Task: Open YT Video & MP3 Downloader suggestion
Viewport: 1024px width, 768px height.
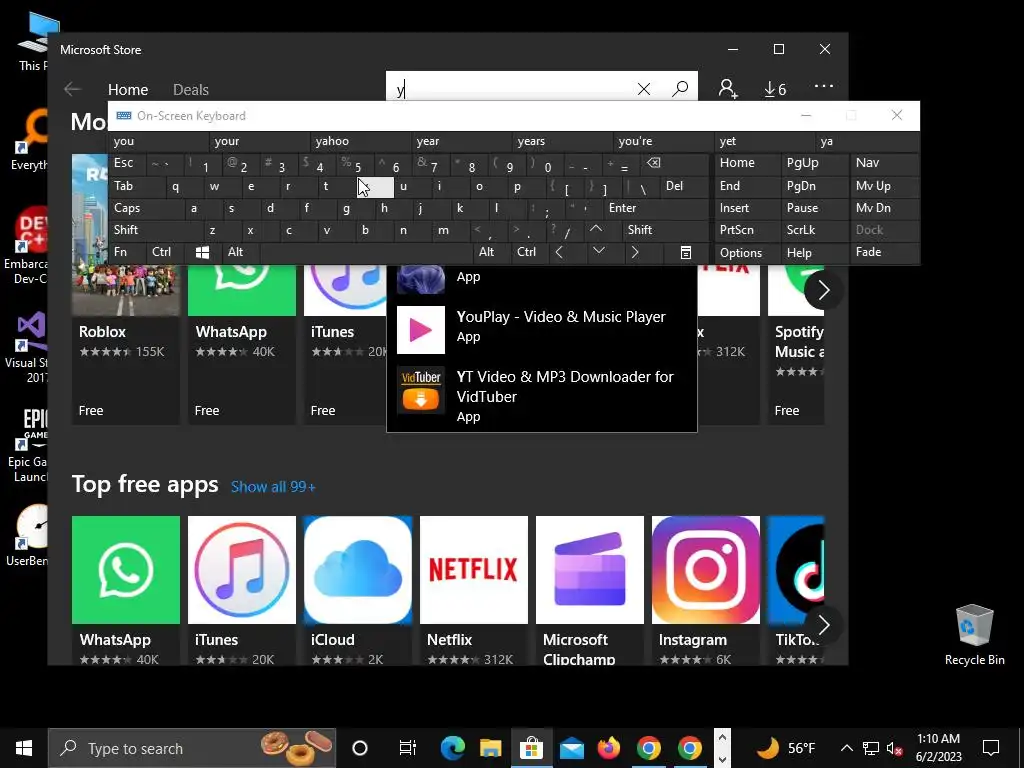Action: (x=542, y=394)
